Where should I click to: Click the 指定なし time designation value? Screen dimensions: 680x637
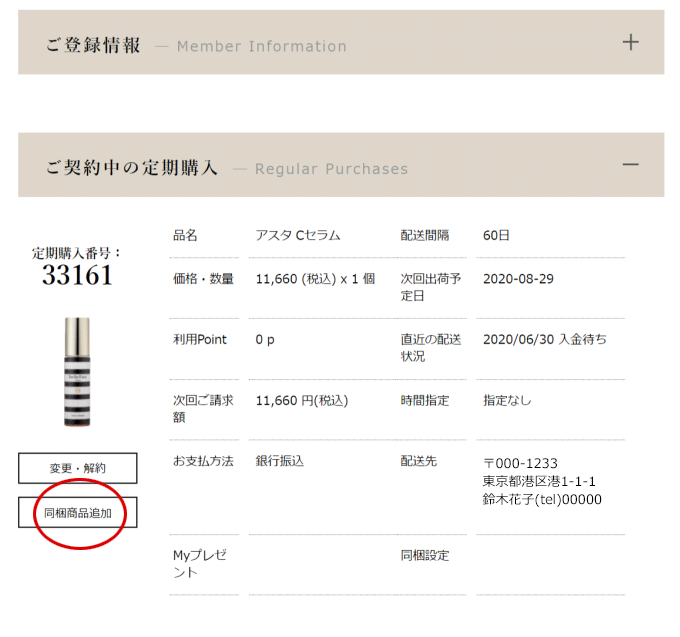coord(507,401)
